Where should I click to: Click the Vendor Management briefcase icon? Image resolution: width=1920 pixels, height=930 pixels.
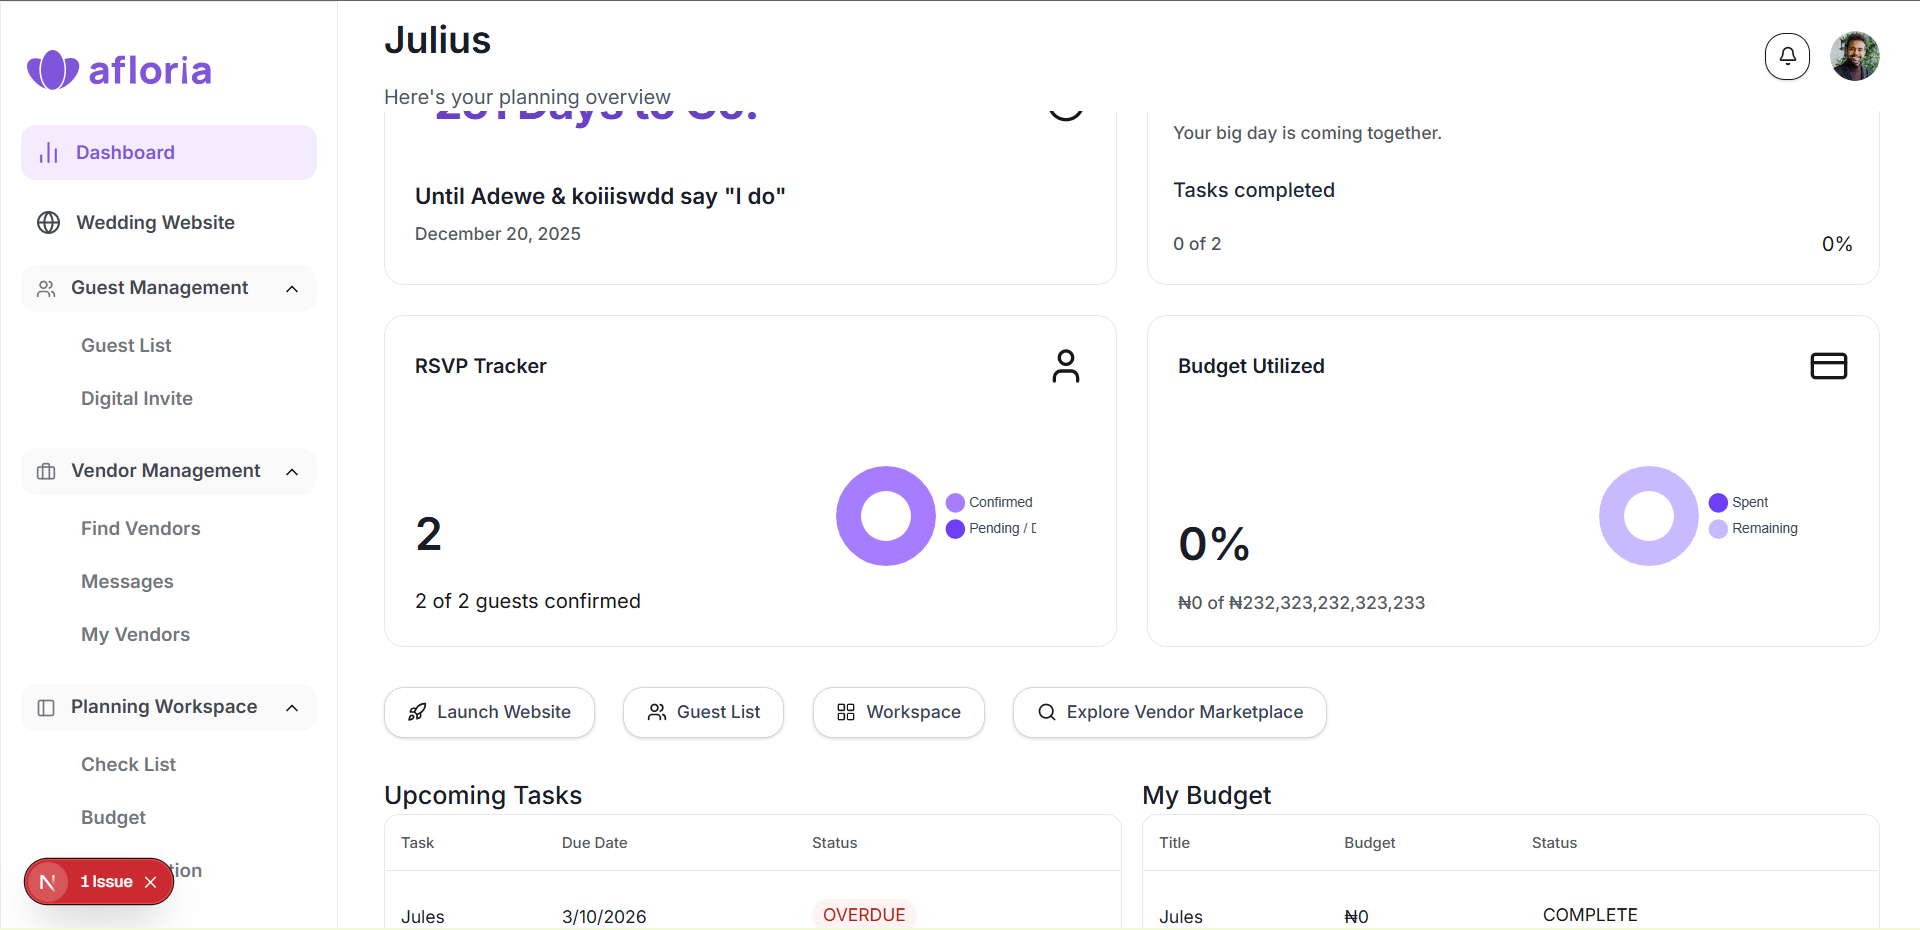click(x=46, y=471)
